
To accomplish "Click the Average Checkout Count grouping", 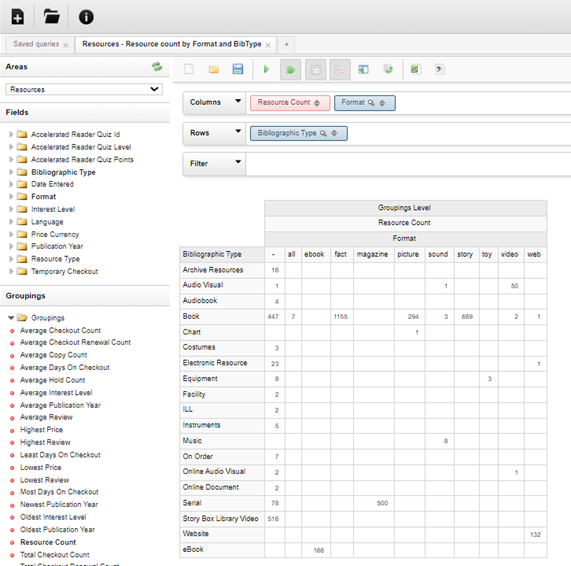I will pyautogui.click(x=60, y=330).
